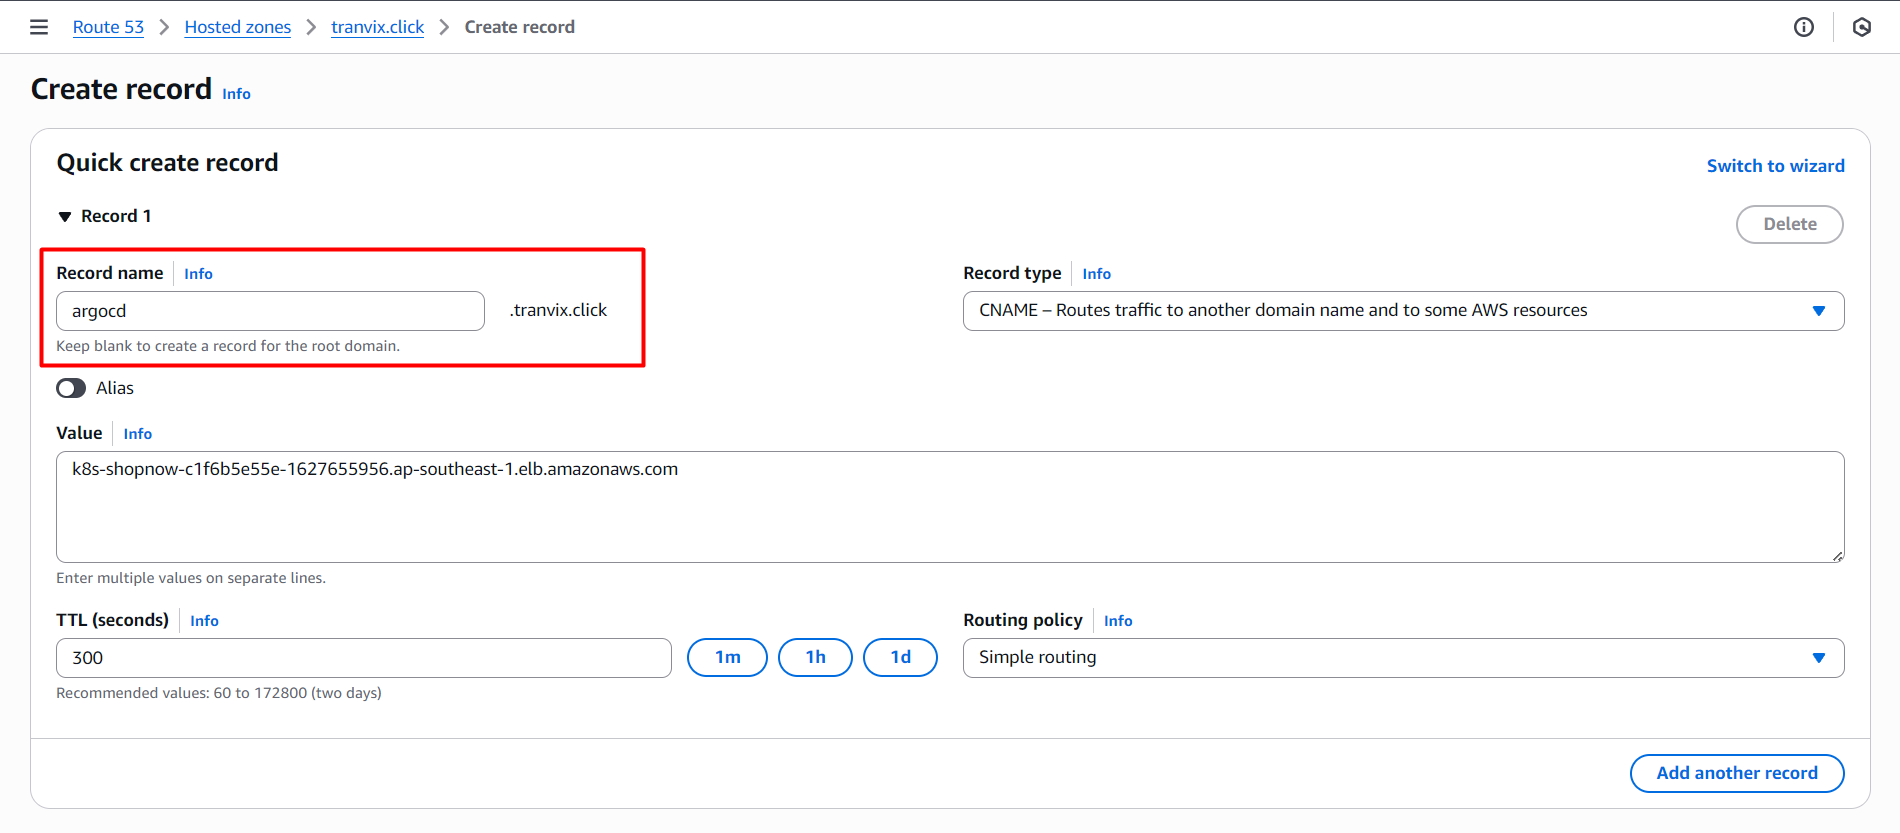Click the Record name input field

tap(270, 311)
